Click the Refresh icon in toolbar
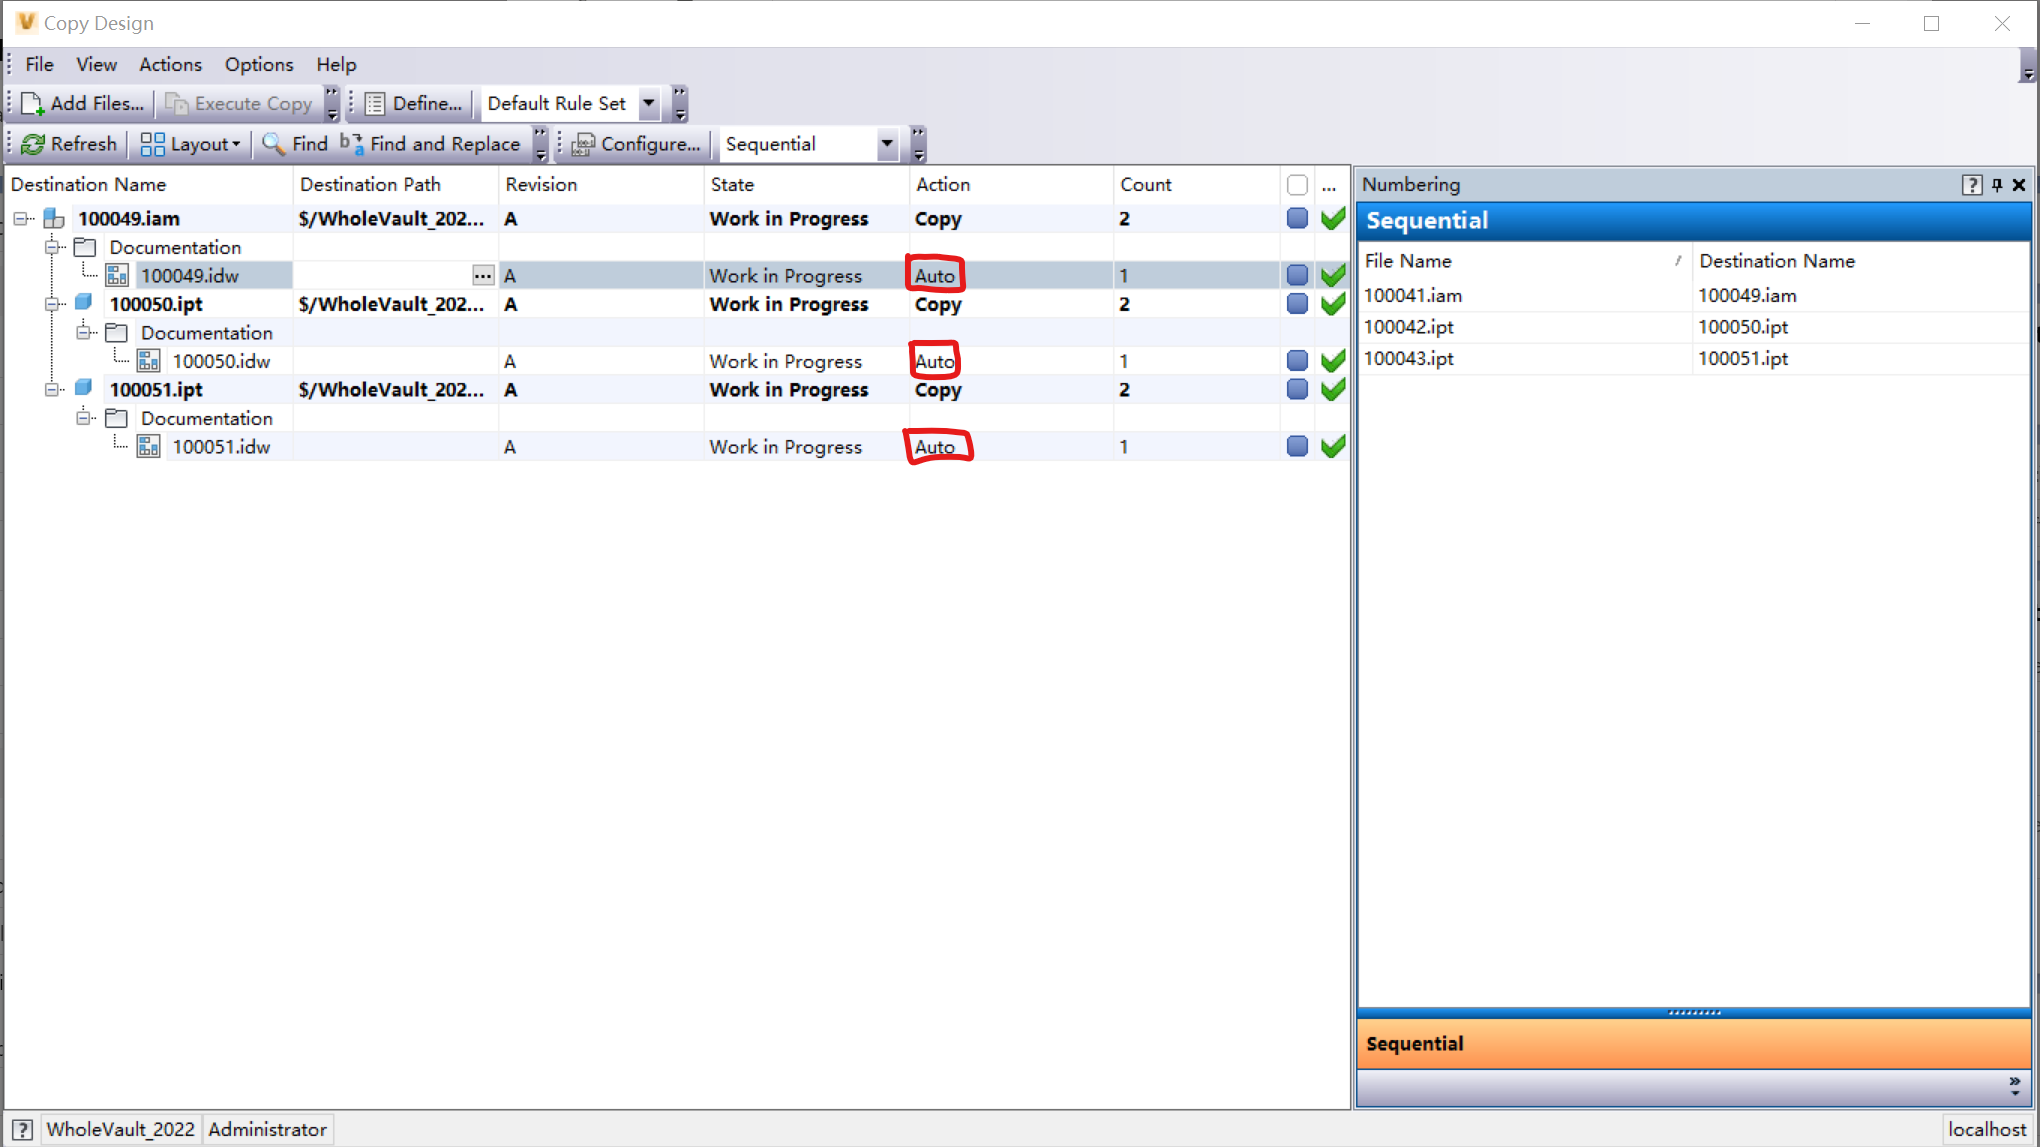This screenshot has height=1147, width=2040. [33, 144]
